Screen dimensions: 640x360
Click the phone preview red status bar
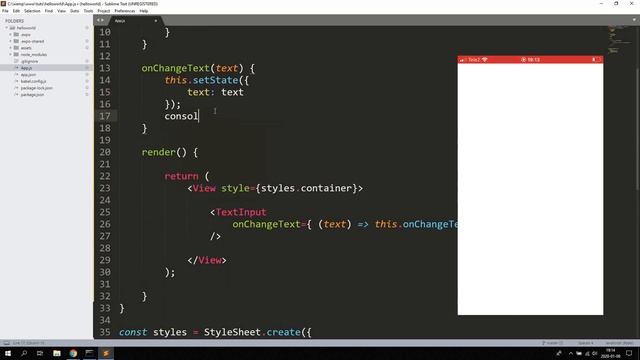pyautogui.click(x=530, y=60)
